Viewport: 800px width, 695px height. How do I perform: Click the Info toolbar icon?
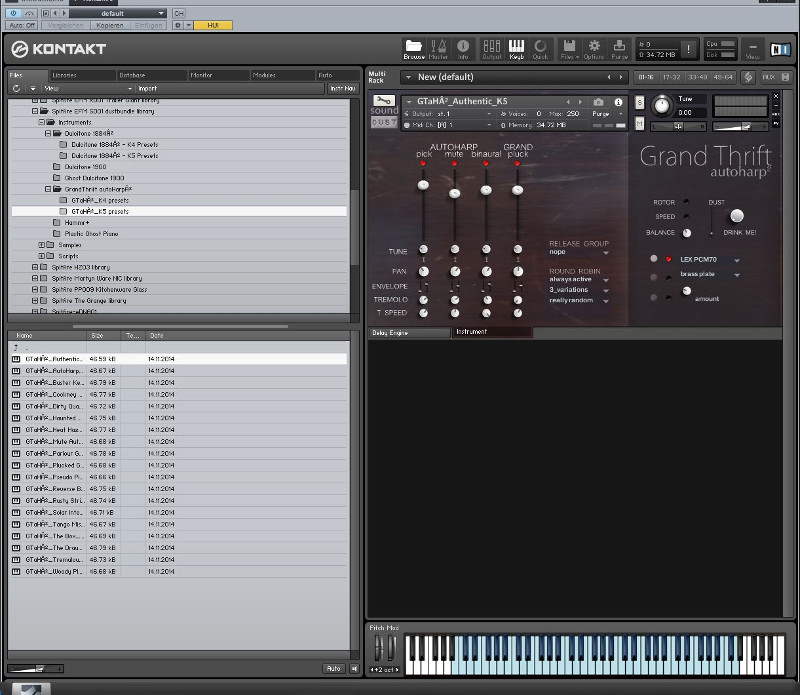pos(463,49)
